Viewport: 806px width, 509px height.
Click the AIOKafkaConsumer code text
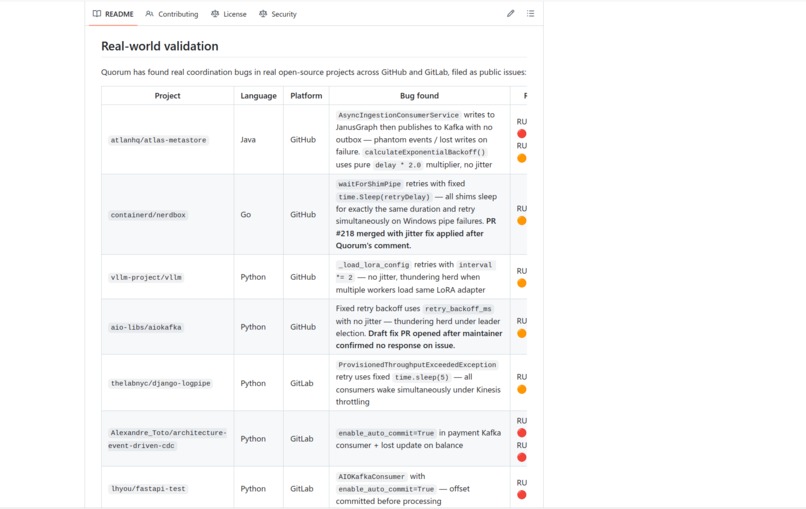click(371, 477)
